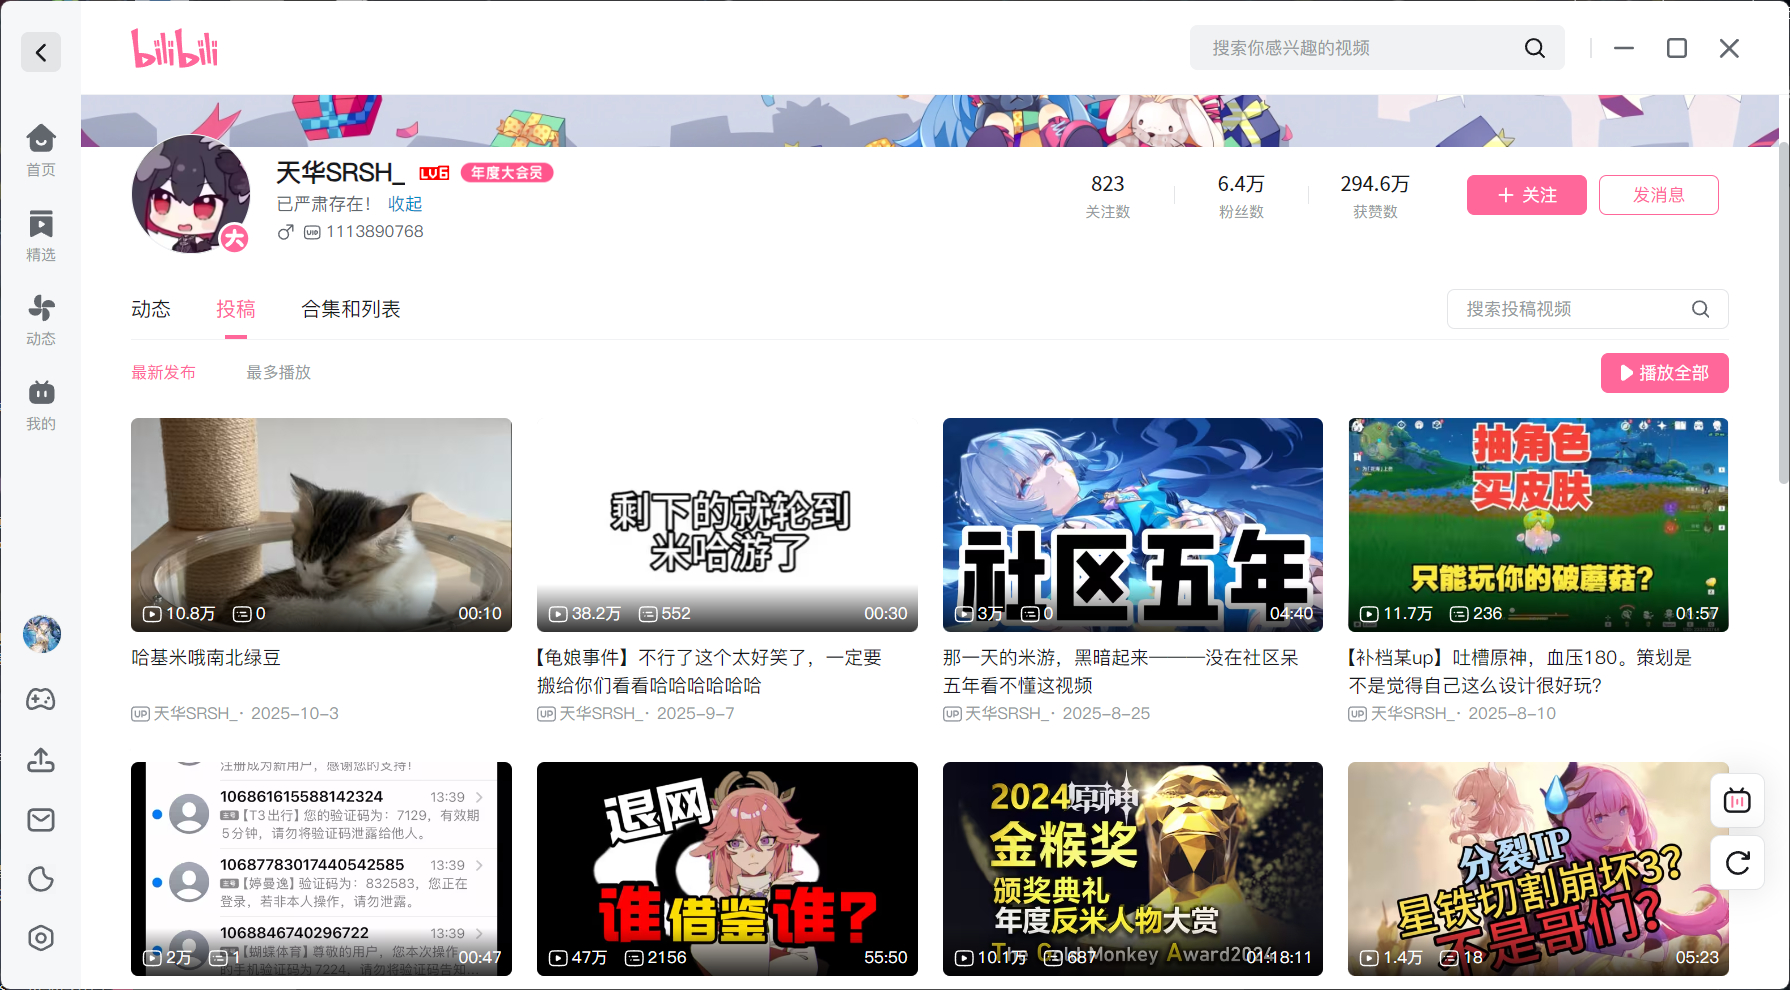The image size is (1790, 990).
Task: Click the 发消息 message button
Action: pyautogui.click(x=1658, y=195)
